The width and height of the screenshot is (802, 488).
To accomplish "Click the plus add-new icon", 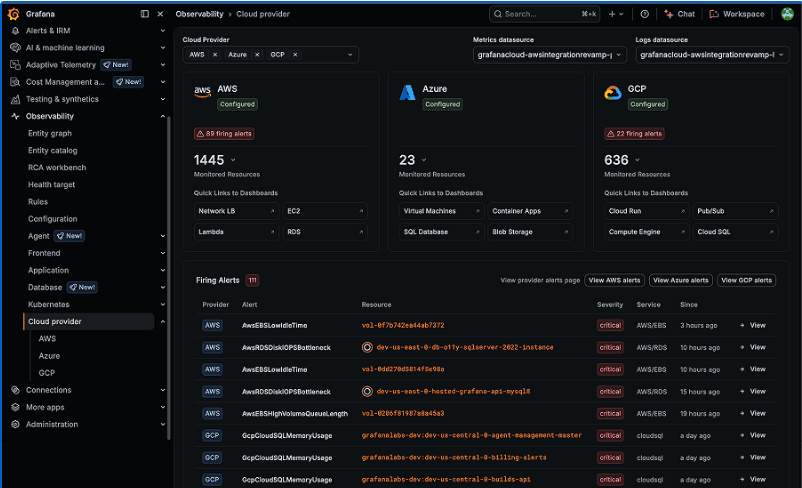I will click(x=612, y=14).
